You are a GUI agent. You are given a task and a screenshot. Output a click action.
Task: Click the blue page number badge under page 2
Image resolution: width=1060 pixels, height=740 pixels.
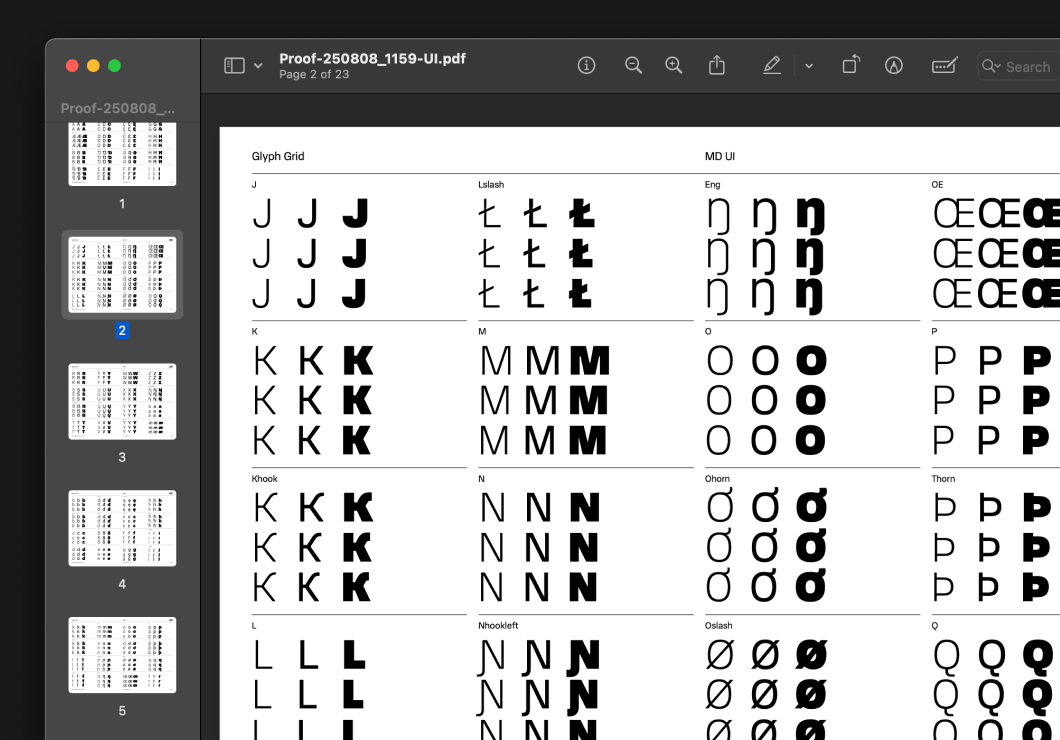click(x=122, y=330)
